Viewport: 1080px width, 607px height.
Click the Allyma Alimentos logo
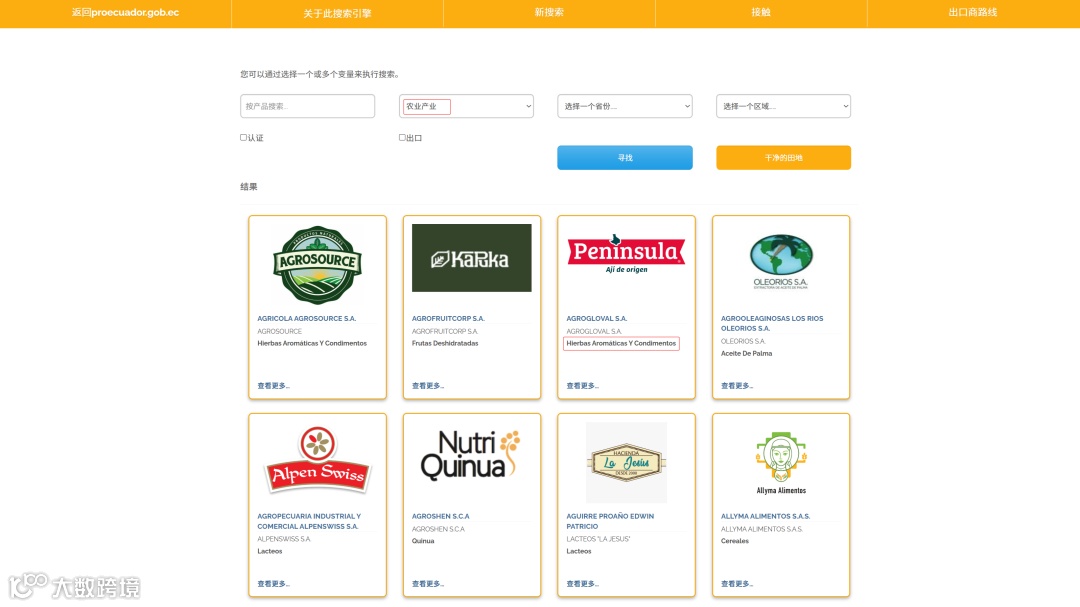point(781,463)
